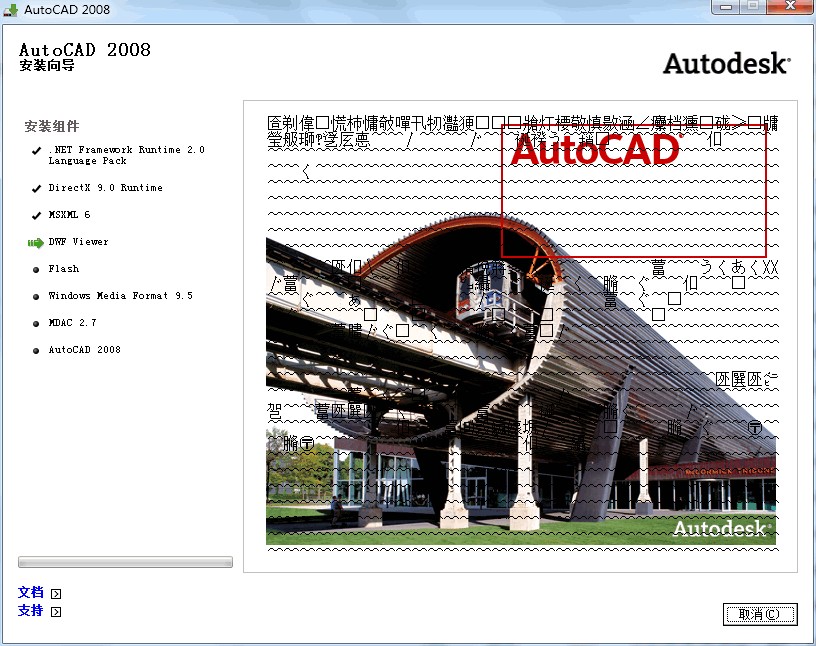This screenshot has width=816, height=646.
Task: Click the checkmark beside .NET Framework Runtime 2.0
Action: 36,152
